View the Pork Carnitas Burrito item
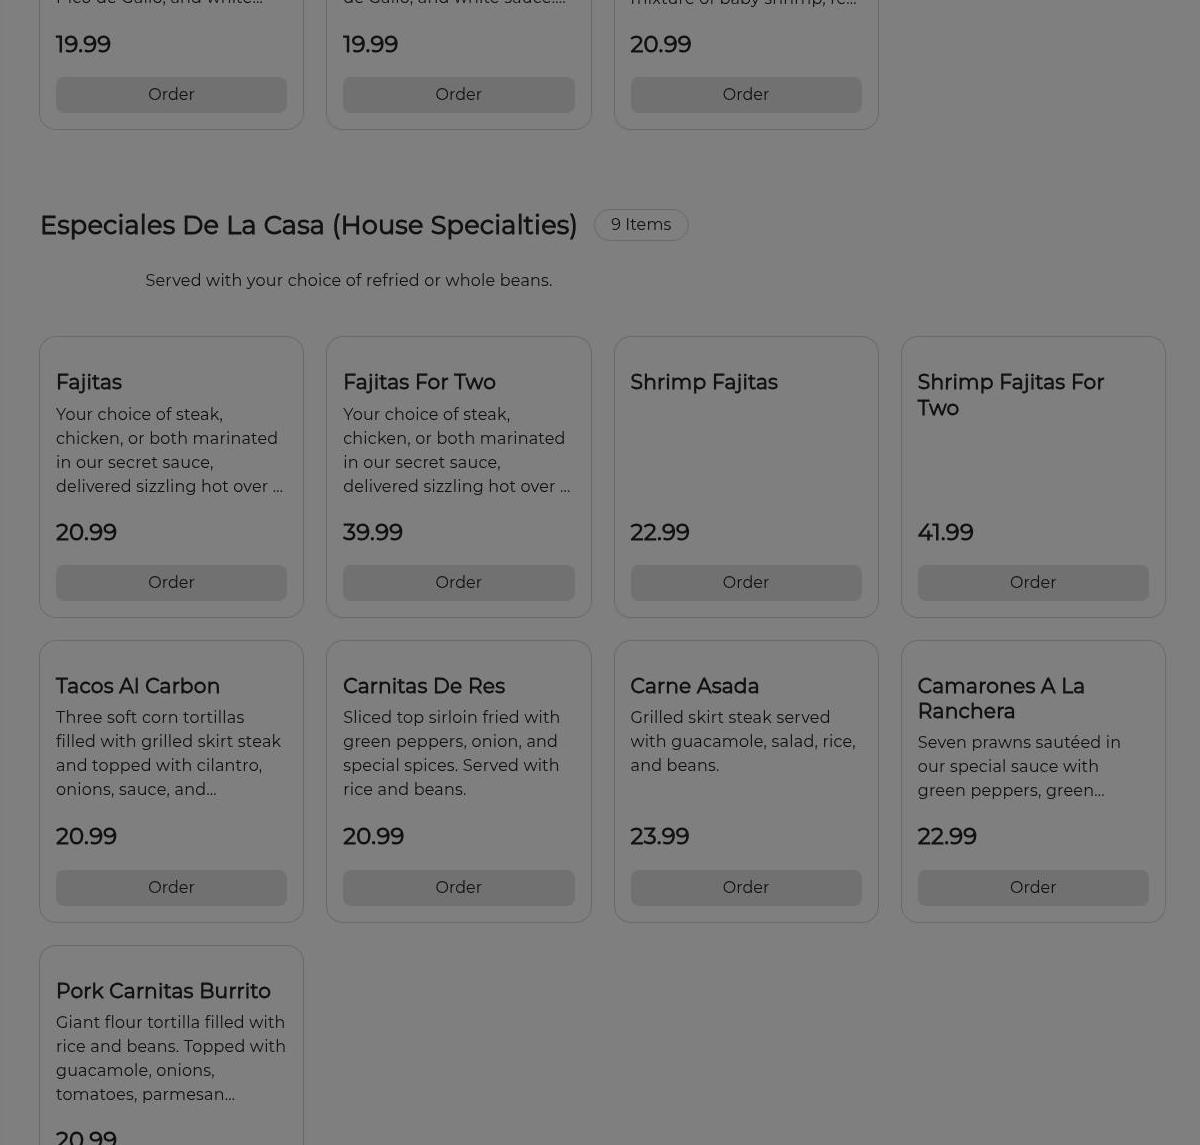1200x1145 pixels. 163,991
